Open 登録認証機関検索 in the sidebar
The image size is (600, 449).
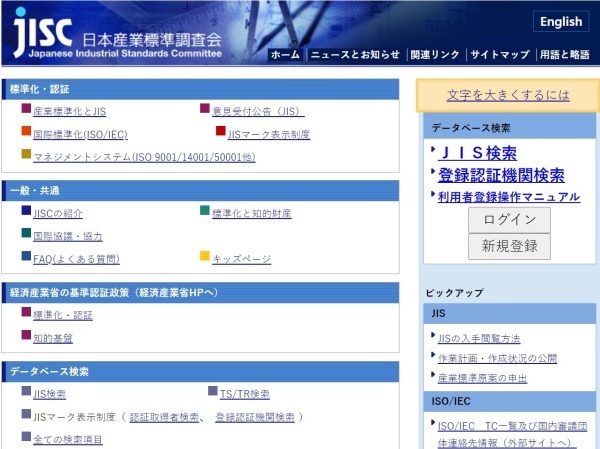(500, 175)
